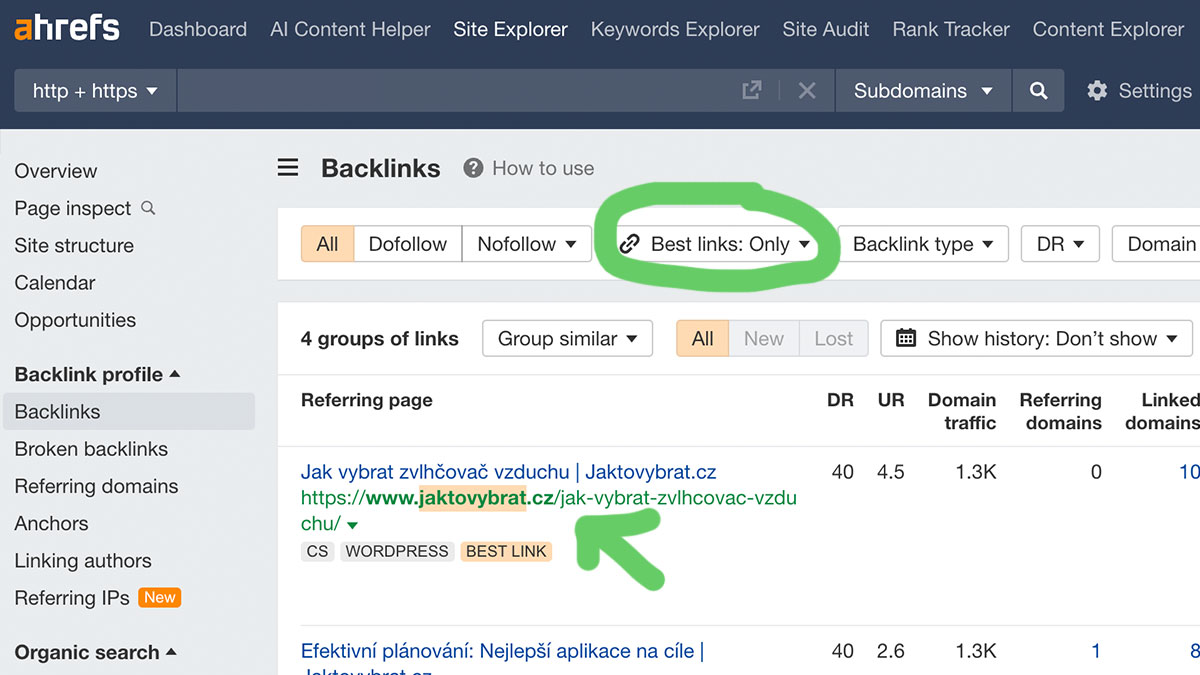This screenshot has height=675, width=1200.
Task: Sort by Domain traffic column header
Action: (962, 411)
